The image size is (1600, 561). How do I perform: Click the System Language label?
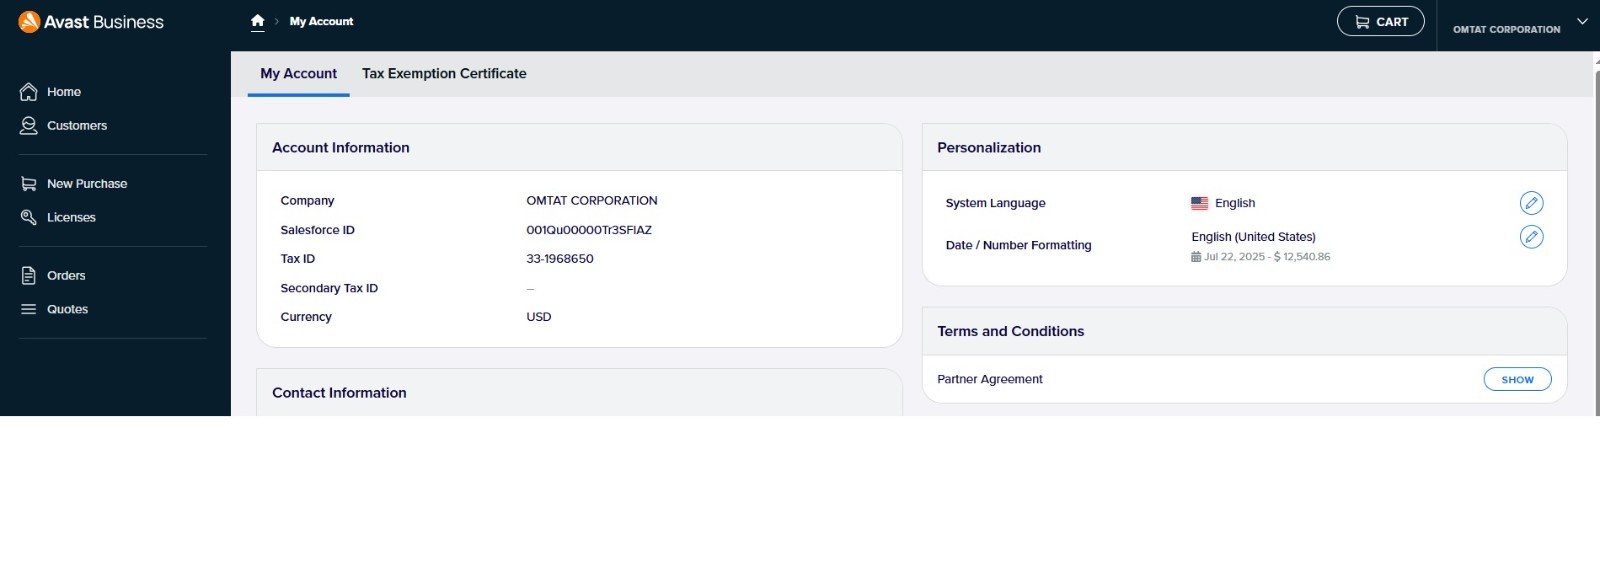click(x=995, y=203)
